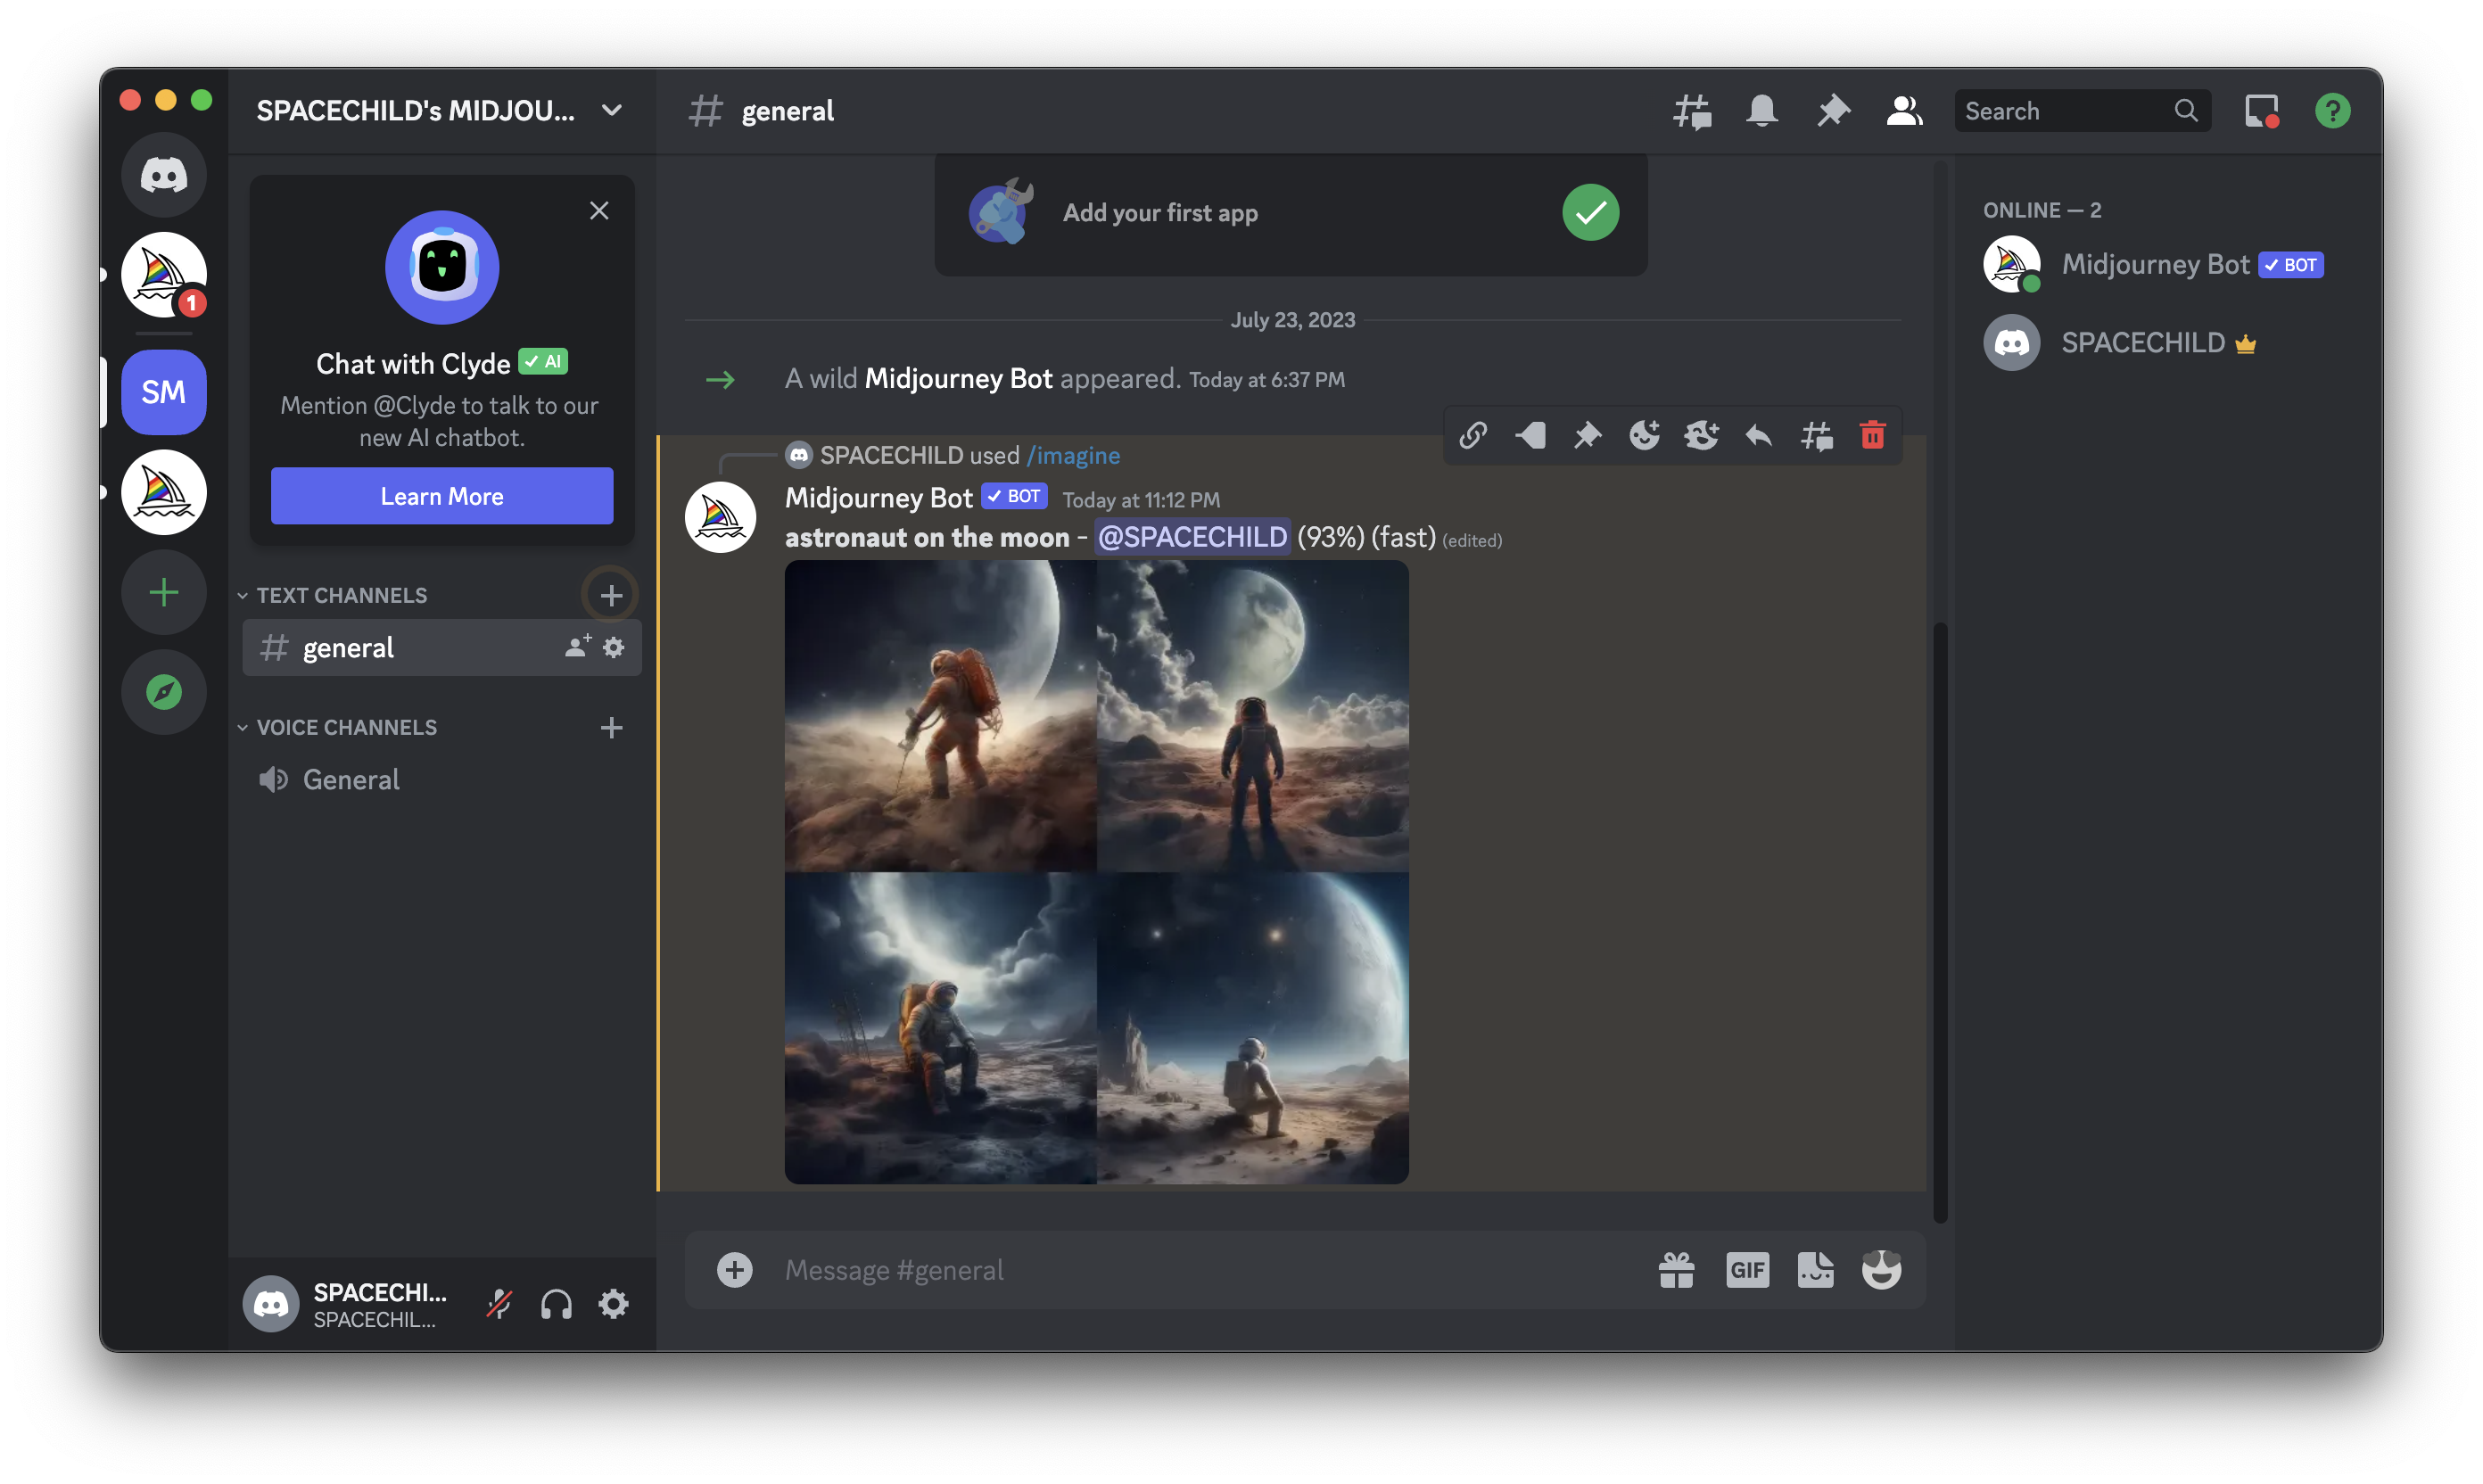
Task: Open the GIF picker in message bar
Action: [x=1747, y=1270]
